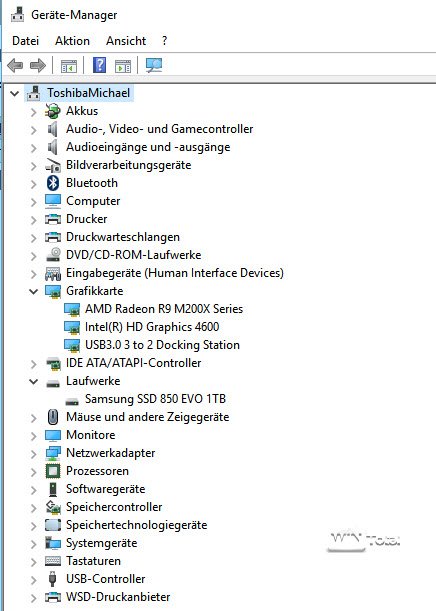
Task: Select the Monitore label
Action: click(x=90, y=435)
